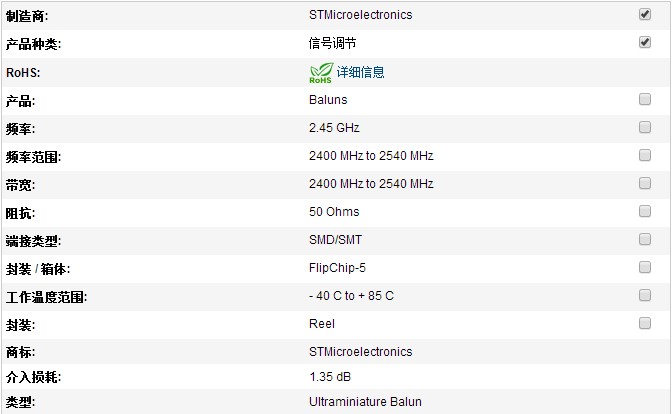672x414 pixels.
Task: Tick the 端接类型 SMD/SMT checkbox
Action: tap(645, 239)
